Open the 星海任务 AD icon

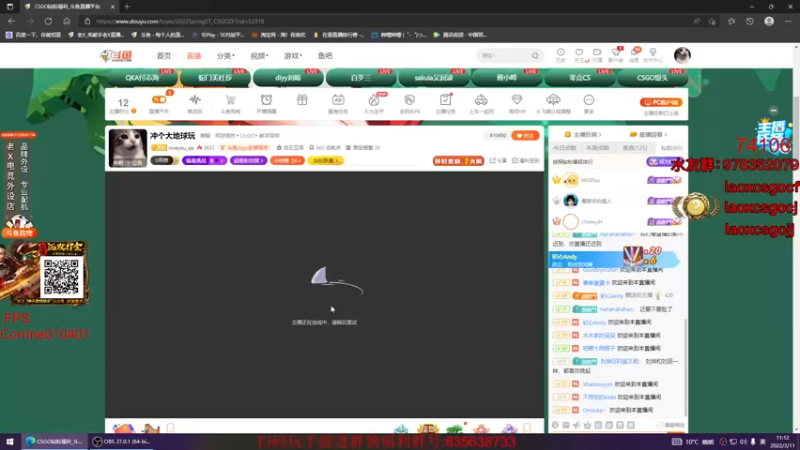coord(338,100)
